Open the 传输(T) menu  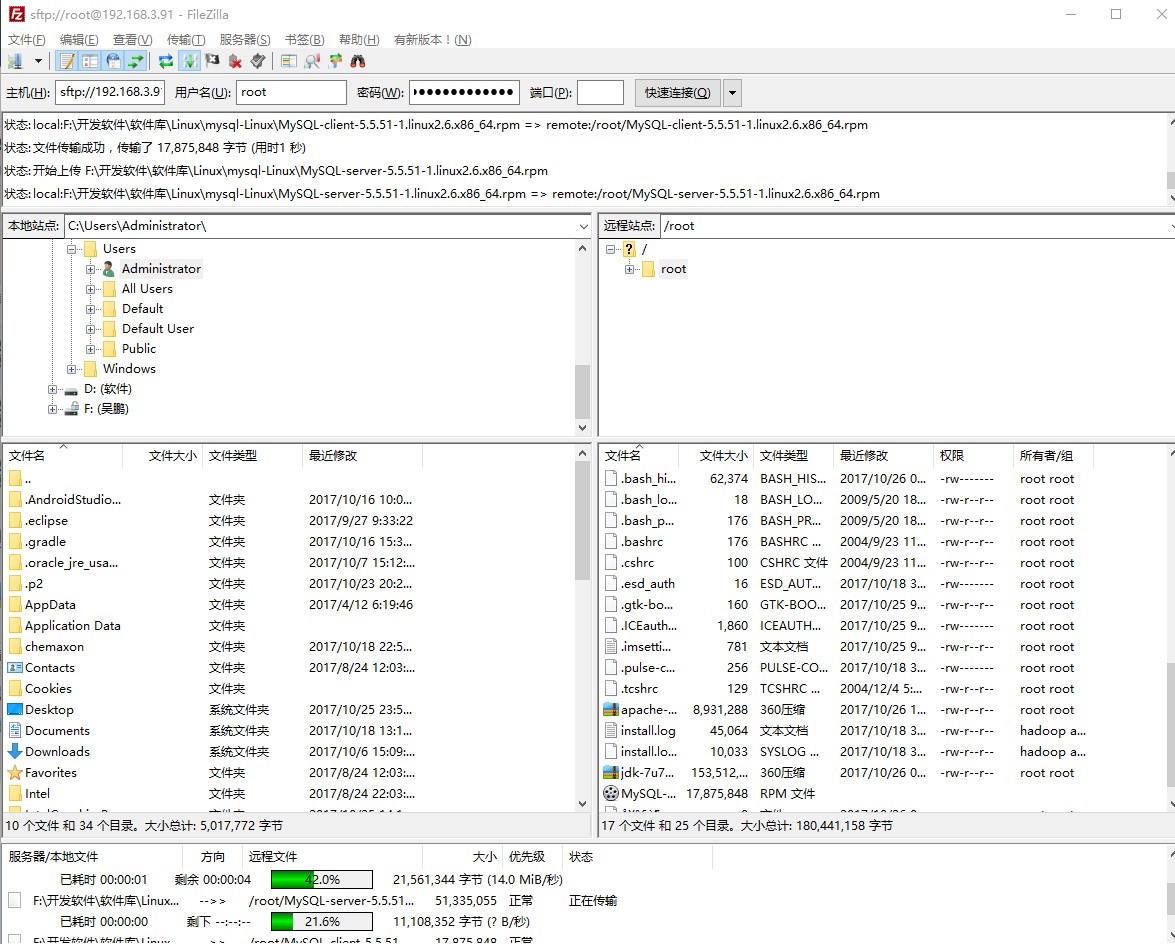tap(186, 40)
